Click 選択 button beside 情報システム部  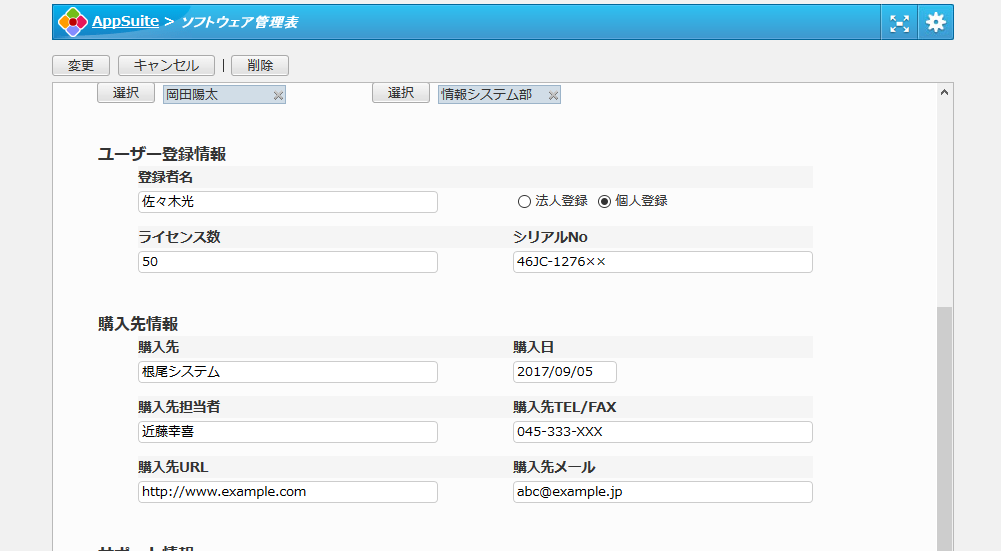coord(400,93)
